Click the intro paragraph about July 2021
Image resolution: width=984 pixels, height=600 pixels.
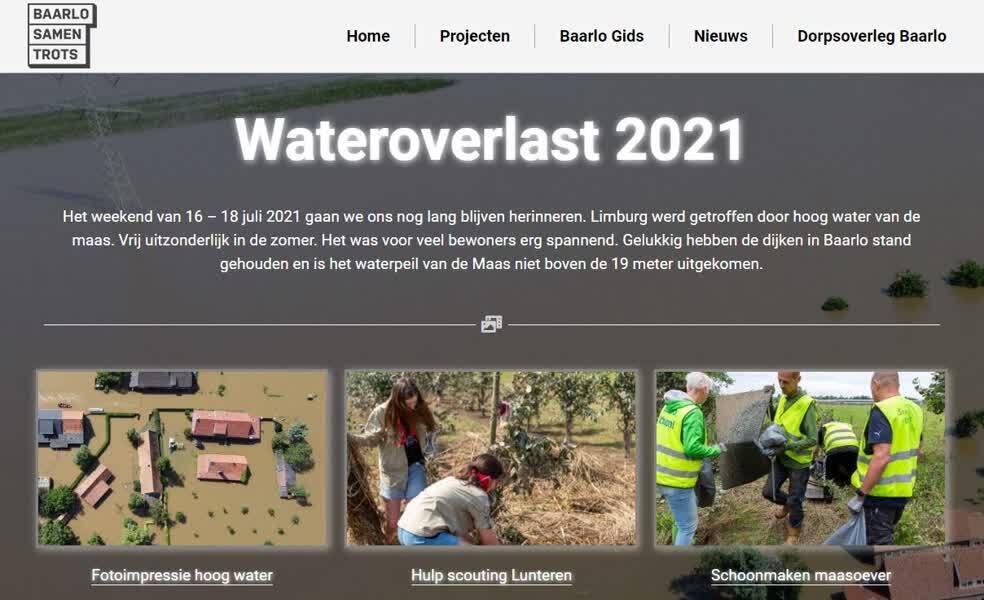[491, 240]
